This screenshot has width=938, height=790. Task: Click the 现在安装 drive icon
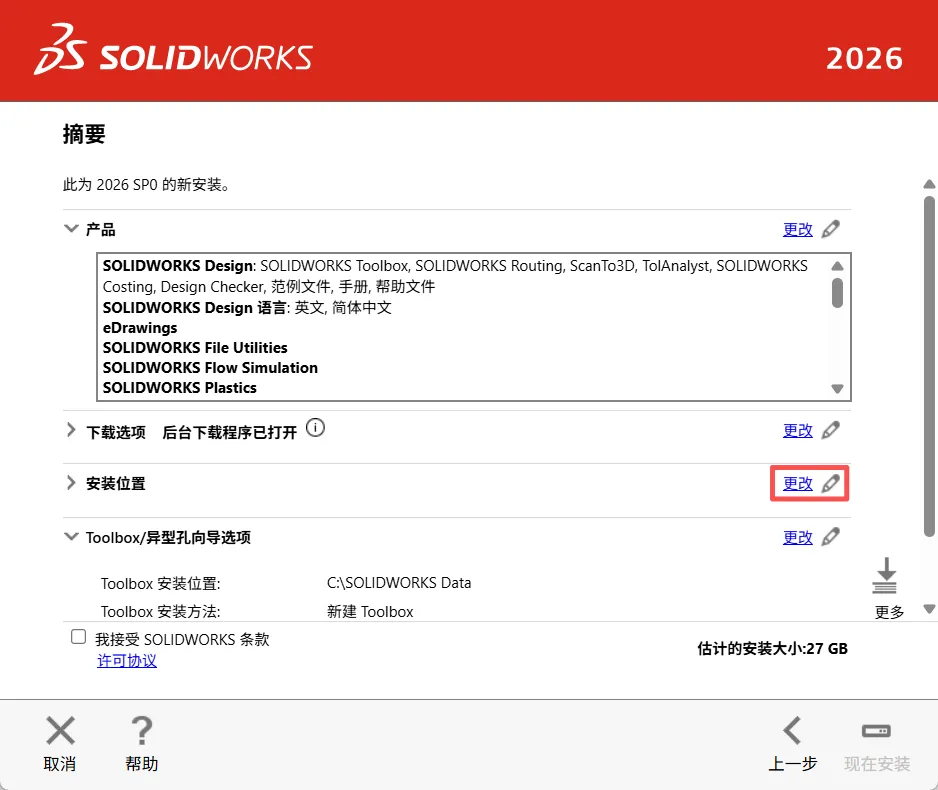(x=876, y=731)
